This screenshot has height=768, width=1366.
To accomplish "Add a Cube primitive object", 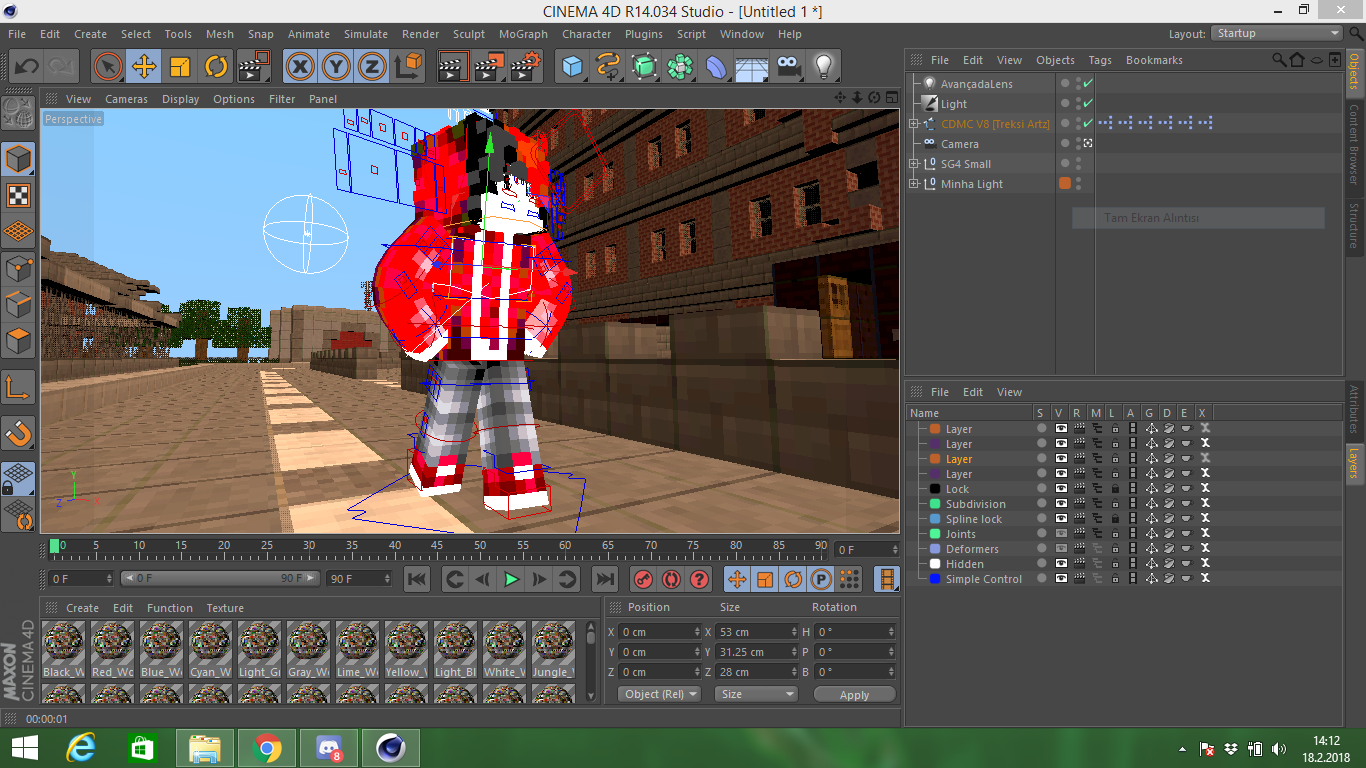I will 572,67.
